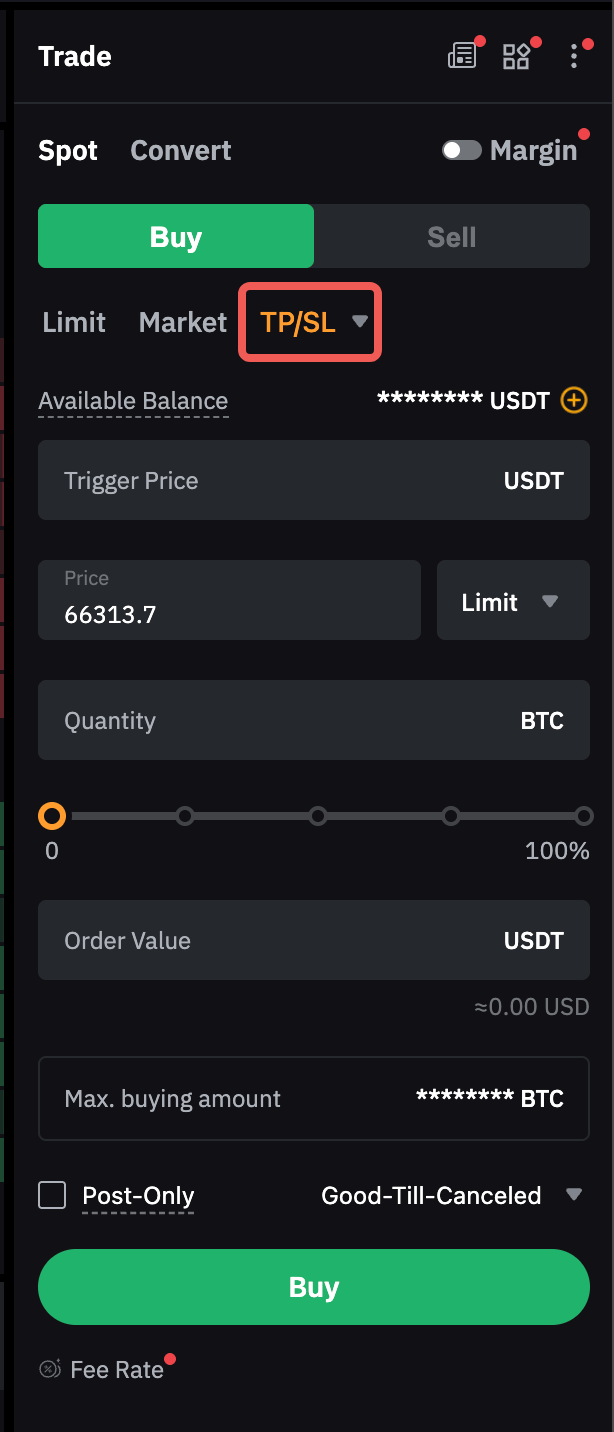Open the three-dot more options menu
This screenshot has width=614, height=1432.
point(574,56)
